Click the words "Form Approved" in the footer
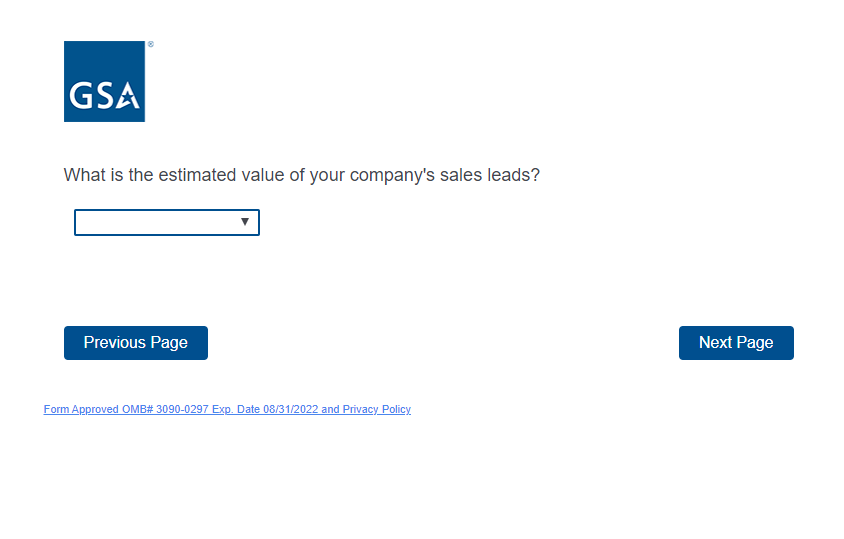 click(x=82, y=409)
